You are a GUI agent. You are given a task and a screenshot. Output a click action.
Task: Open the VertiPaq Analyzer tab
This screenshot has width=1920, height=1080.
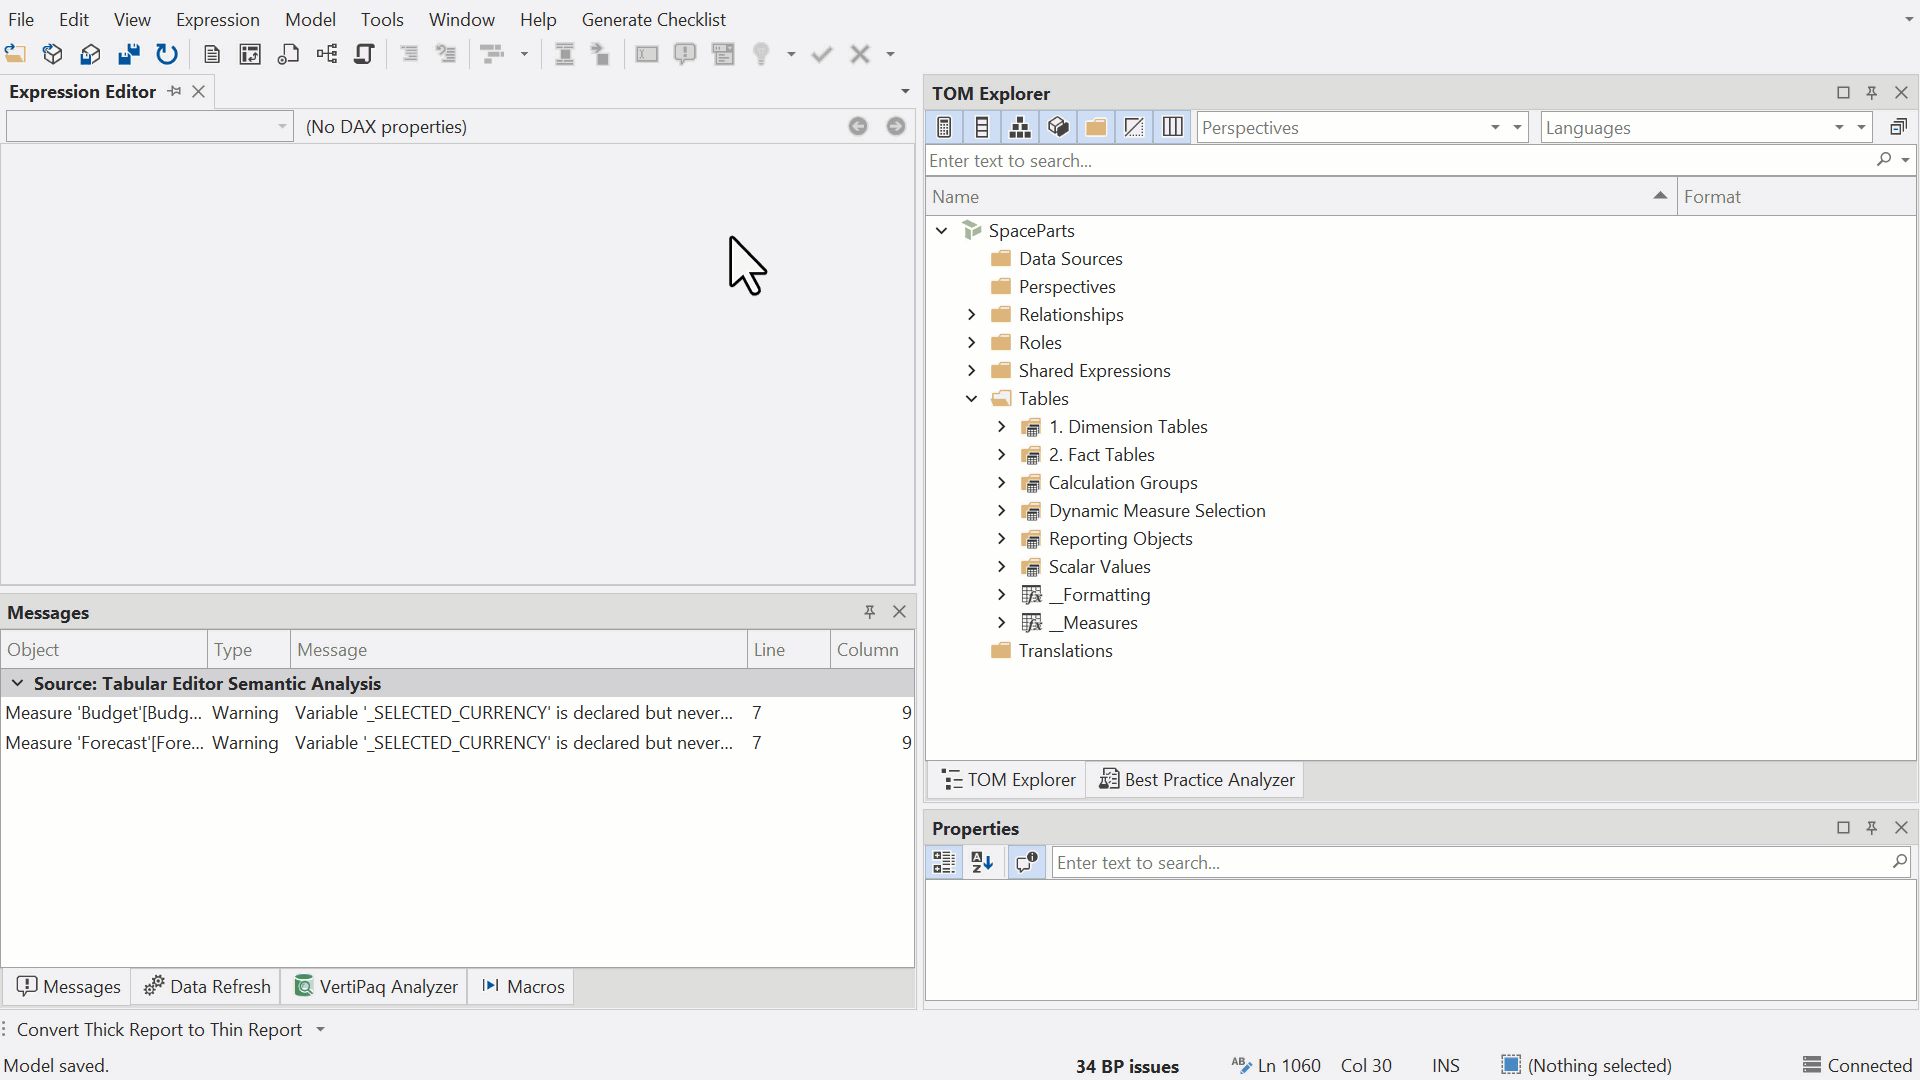tap(376, 986)
